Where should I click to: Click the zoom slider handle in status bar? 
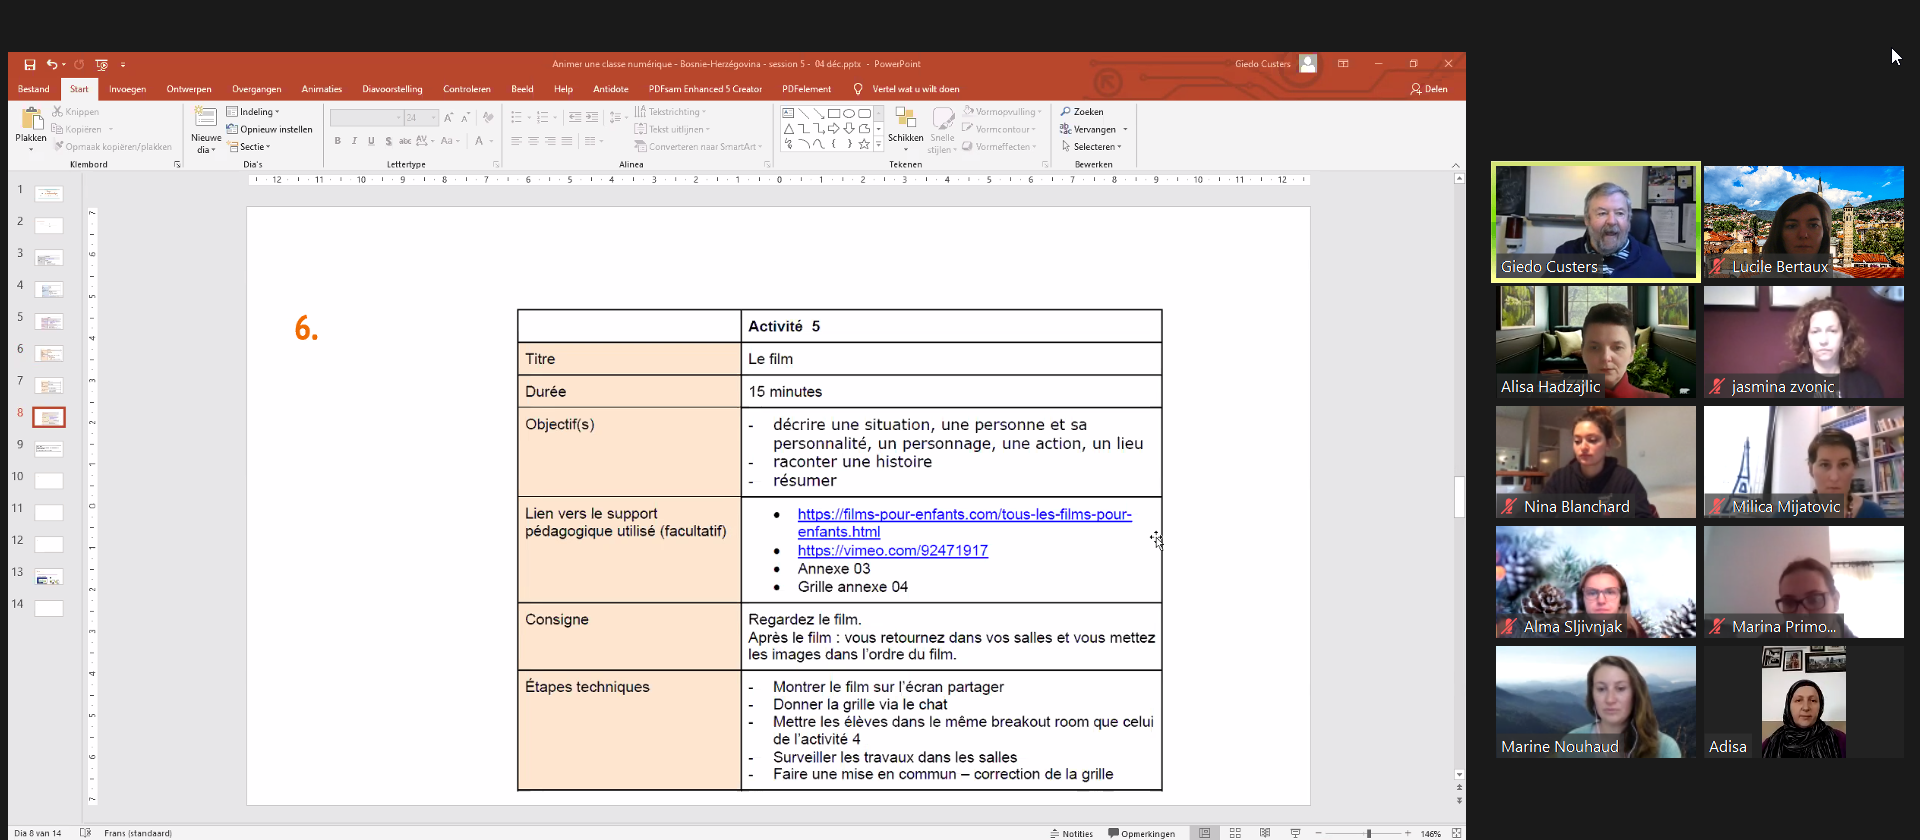1369,833
